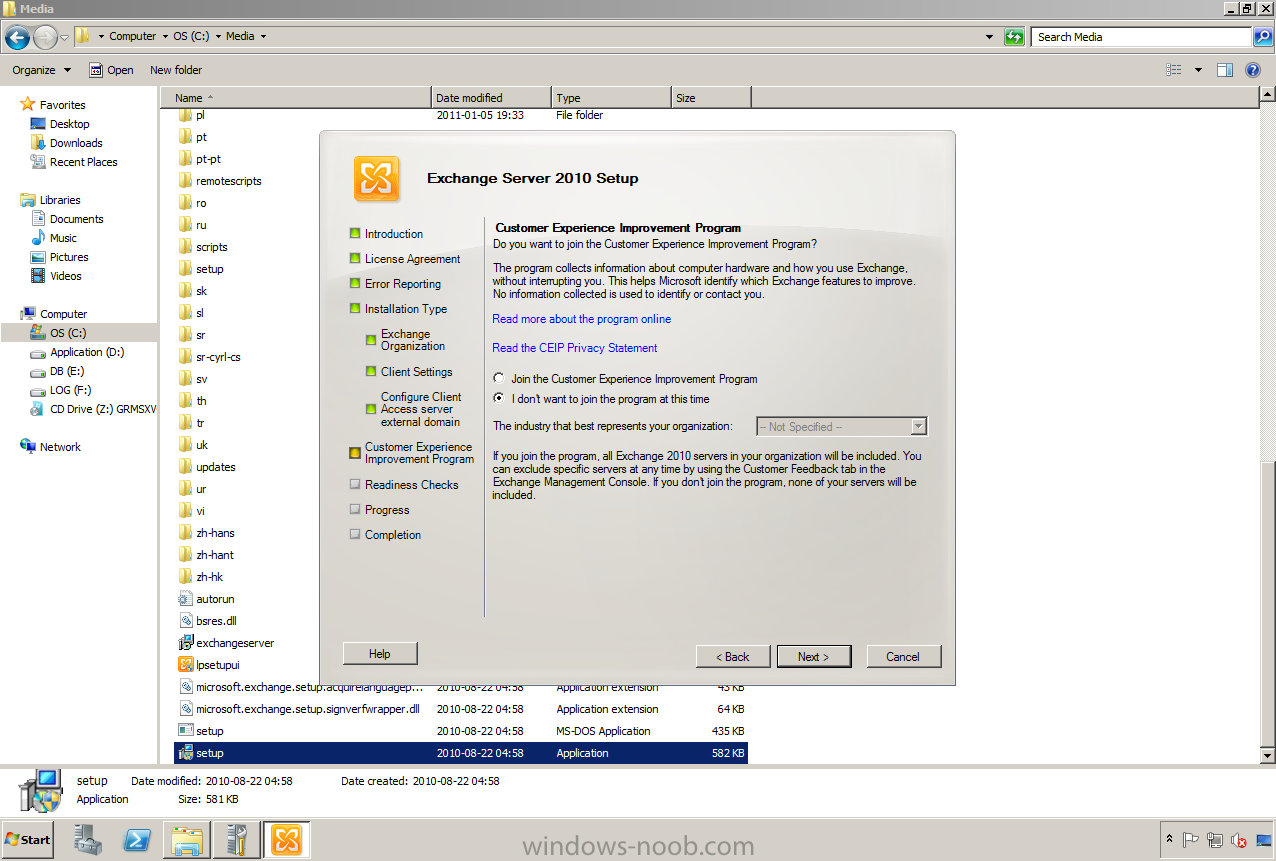Expand the address bar history dropdown
The image size is (1276, 861).
point(989,37)
